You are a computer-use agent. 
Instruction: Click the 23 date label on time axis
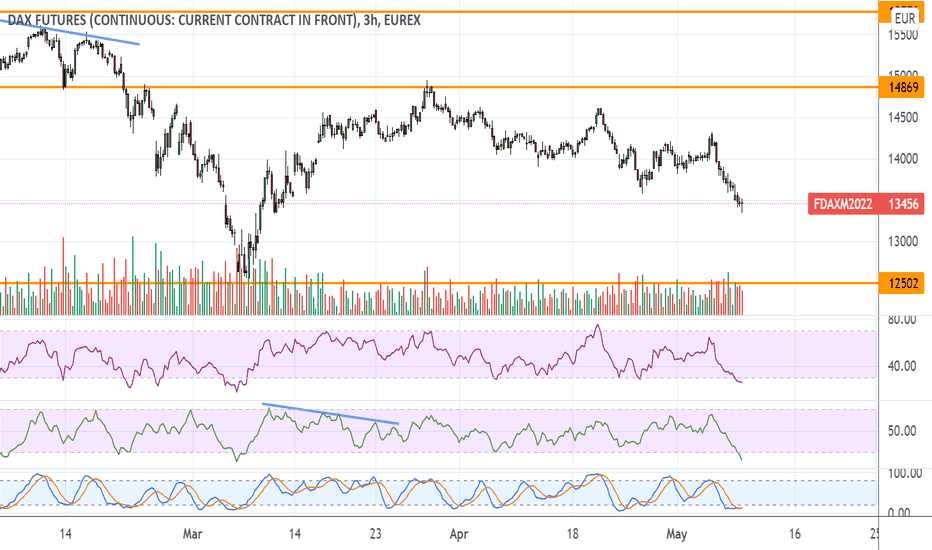(375, 534)
